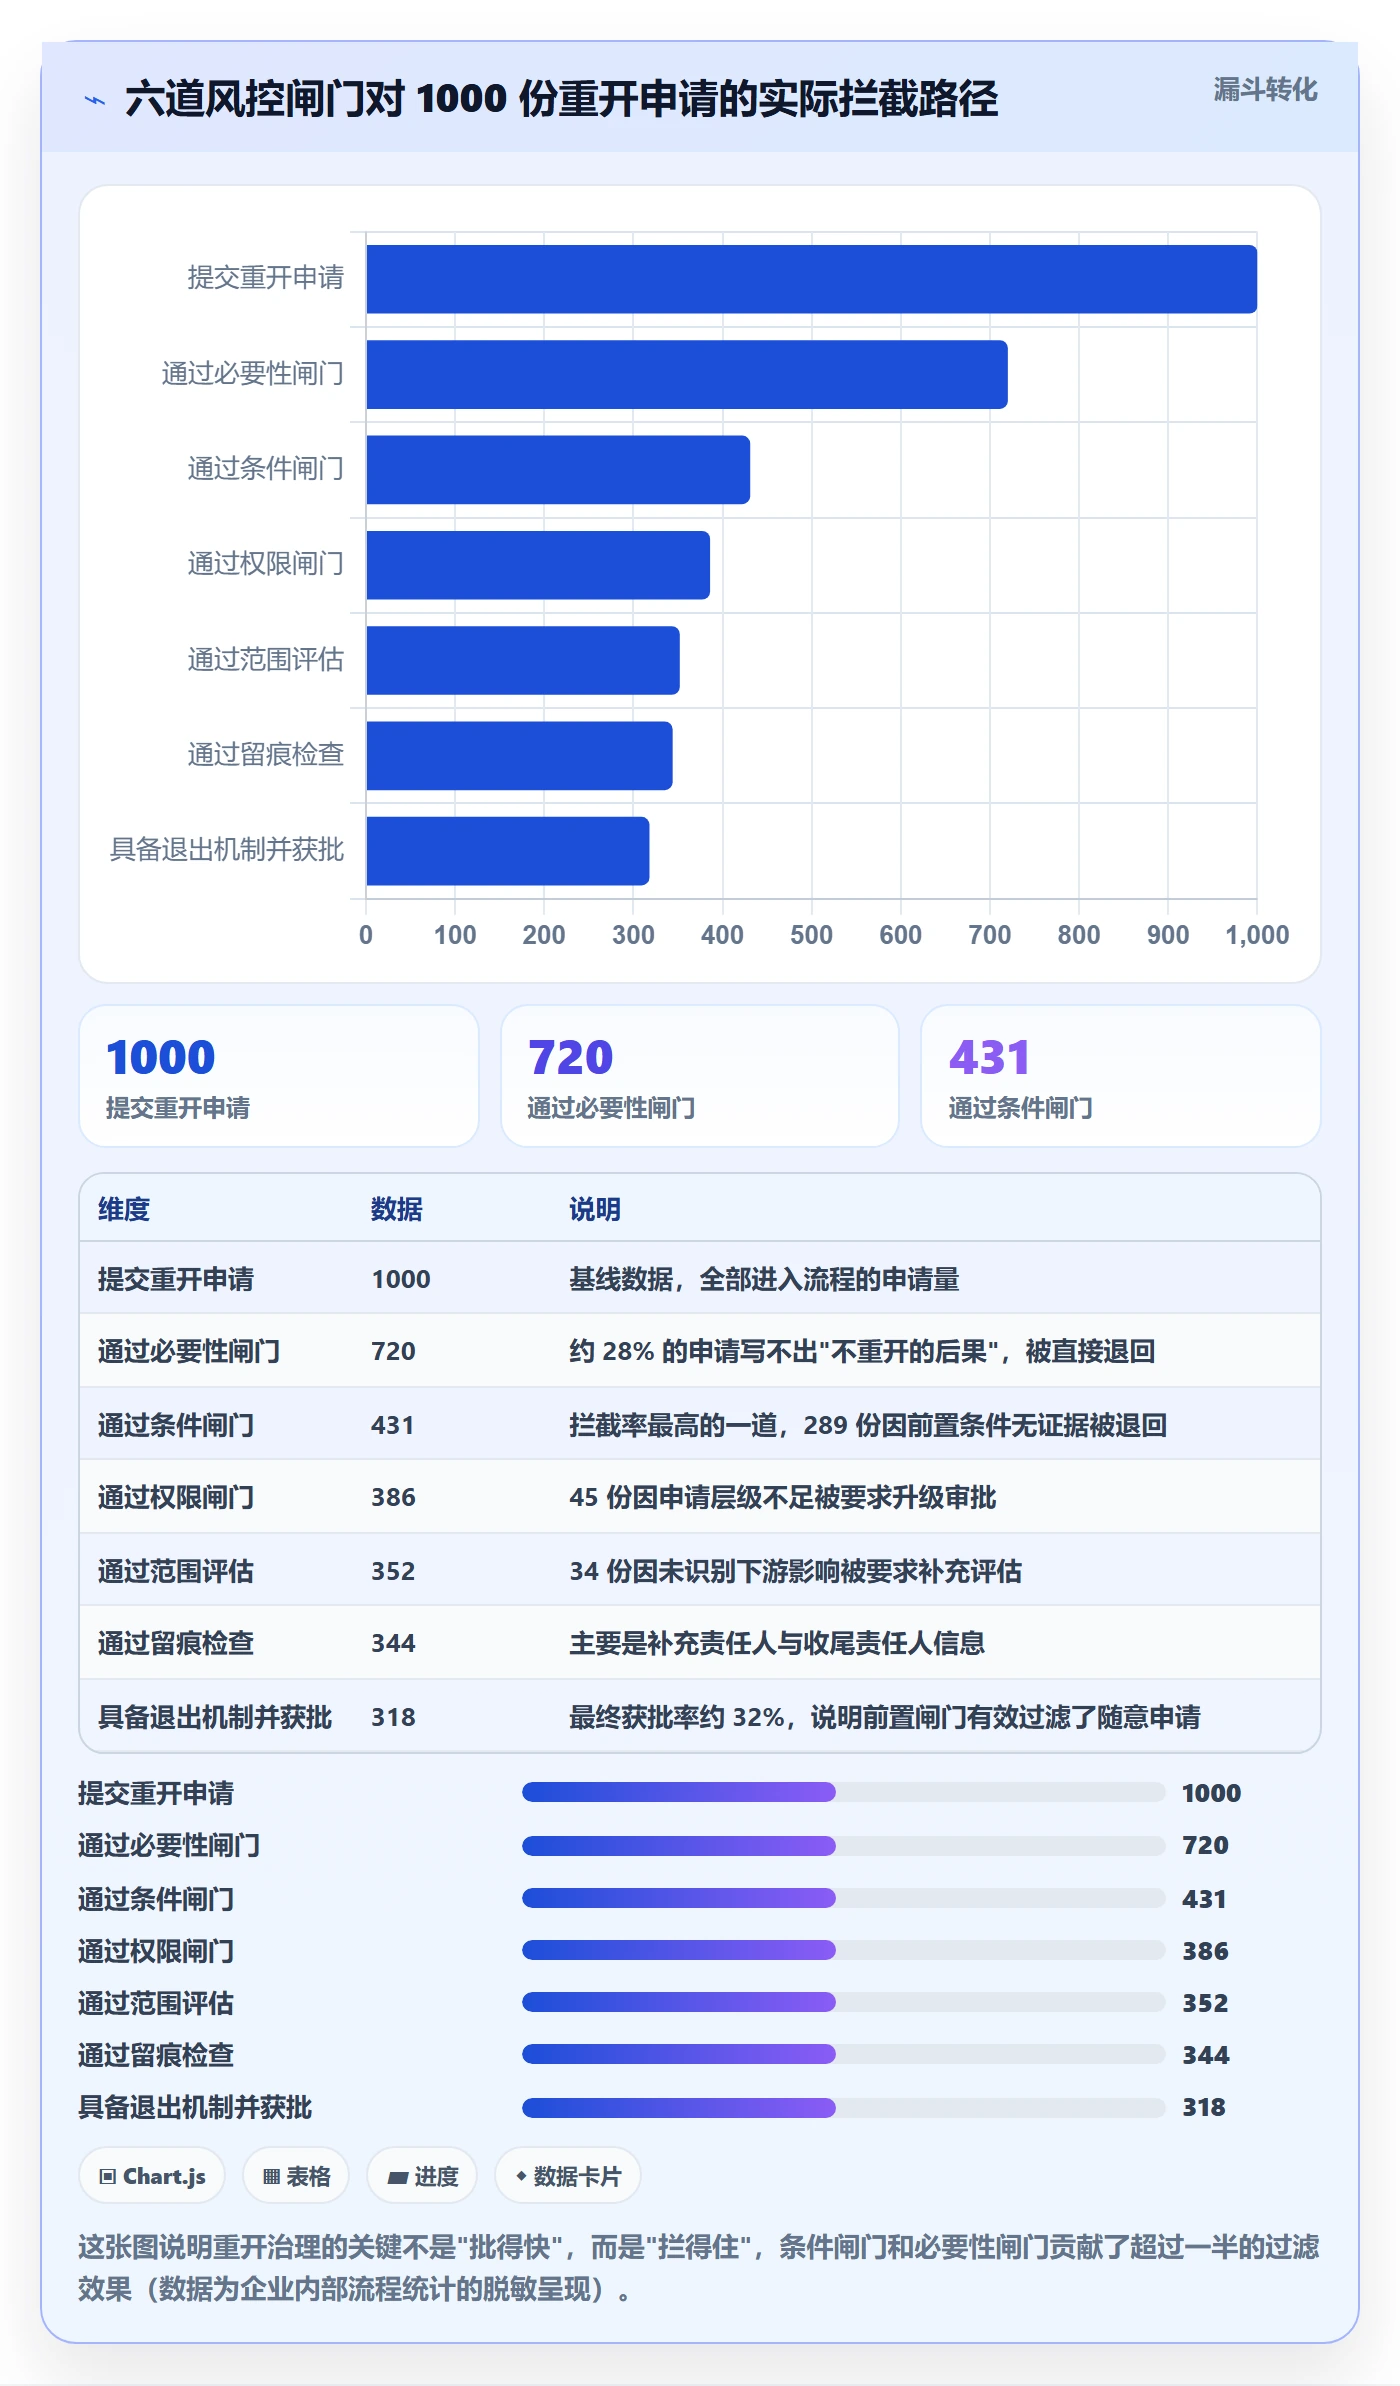This screenshot has width=1400, height=2386.
Task: Click note starting 拦截率最高的一道
Action: point(868,1425)
